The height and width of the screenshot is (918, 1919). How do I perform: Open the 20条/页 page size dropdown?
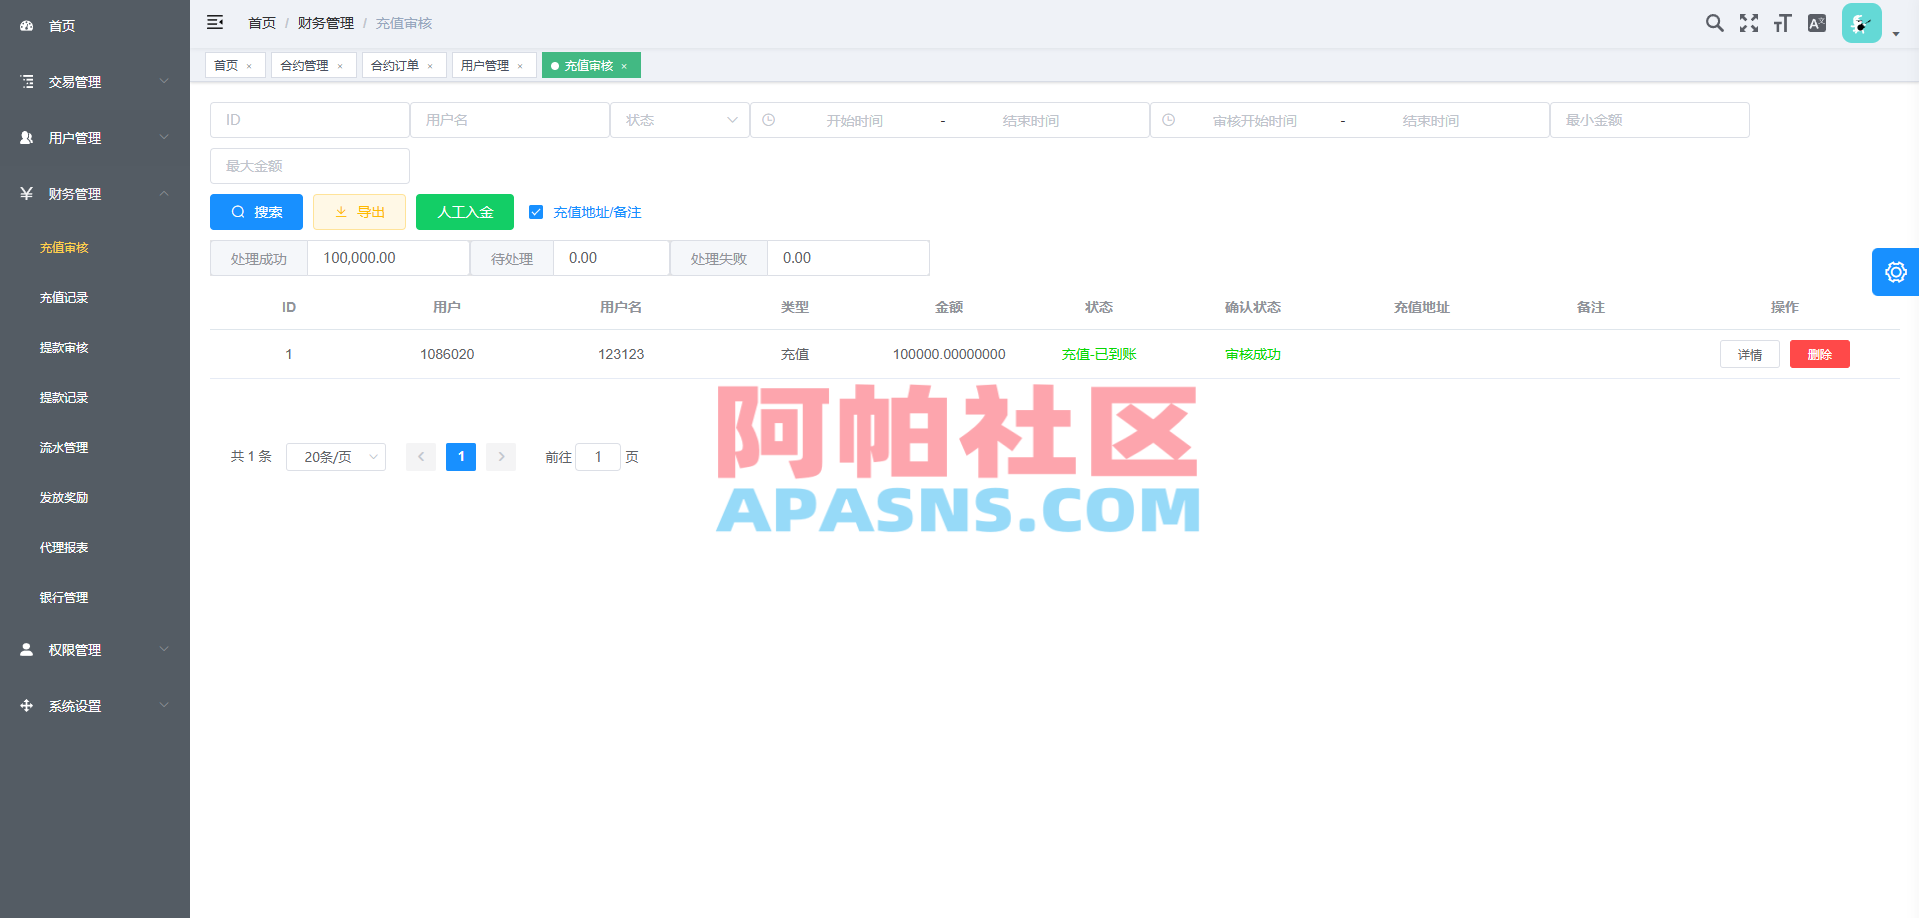335,456
